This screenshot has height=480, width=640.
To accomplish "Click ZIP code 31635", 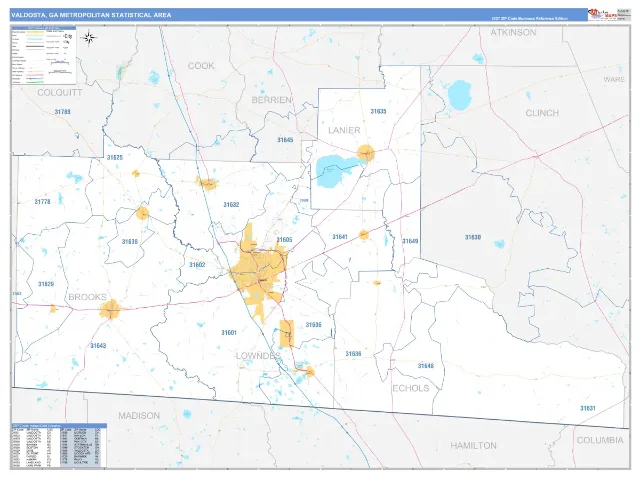I will [378, 111].
